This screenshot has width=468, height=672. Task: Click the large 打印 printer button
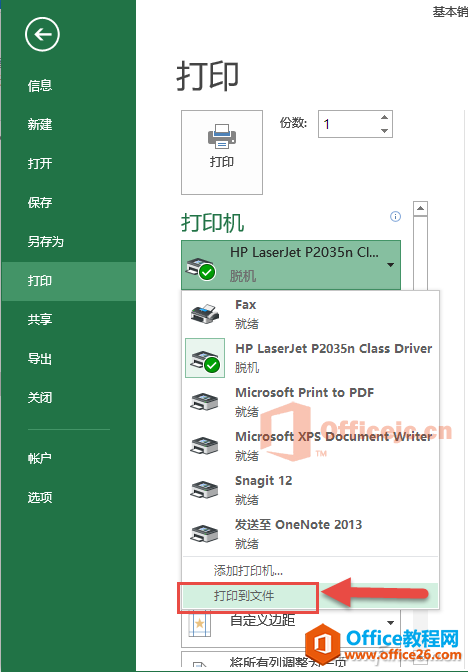click(x=222, y=152)
